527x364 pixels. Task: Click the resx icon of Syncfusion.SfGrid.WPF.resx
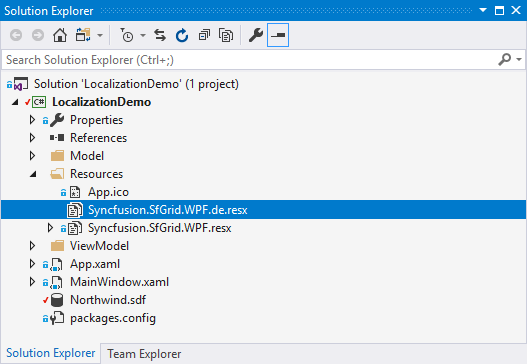(x=75, y=228)
